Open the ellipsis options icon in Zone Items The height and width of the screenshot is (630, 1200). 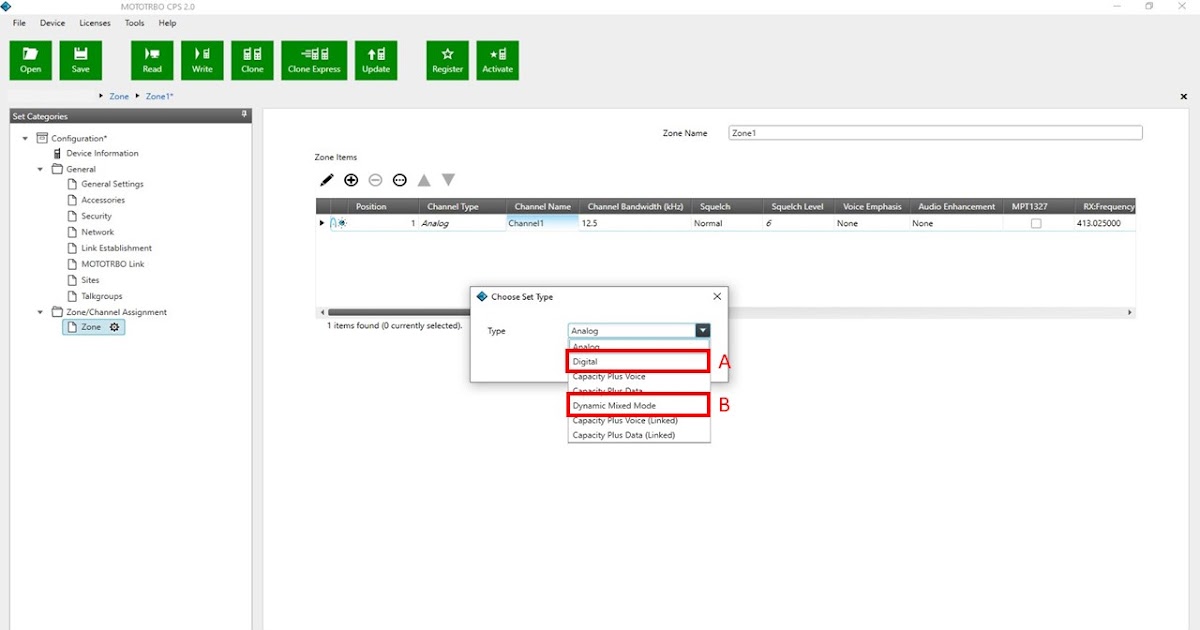point(399,179)
